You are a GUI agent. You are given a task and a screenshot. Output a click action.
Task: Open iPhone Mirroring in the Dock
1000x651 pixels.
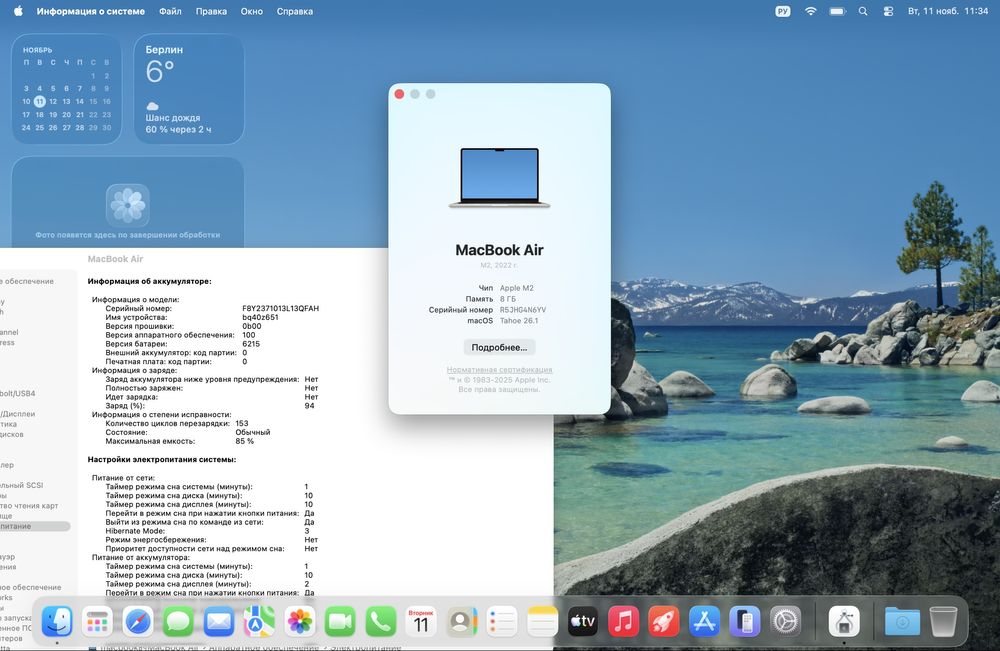[745, 621]
